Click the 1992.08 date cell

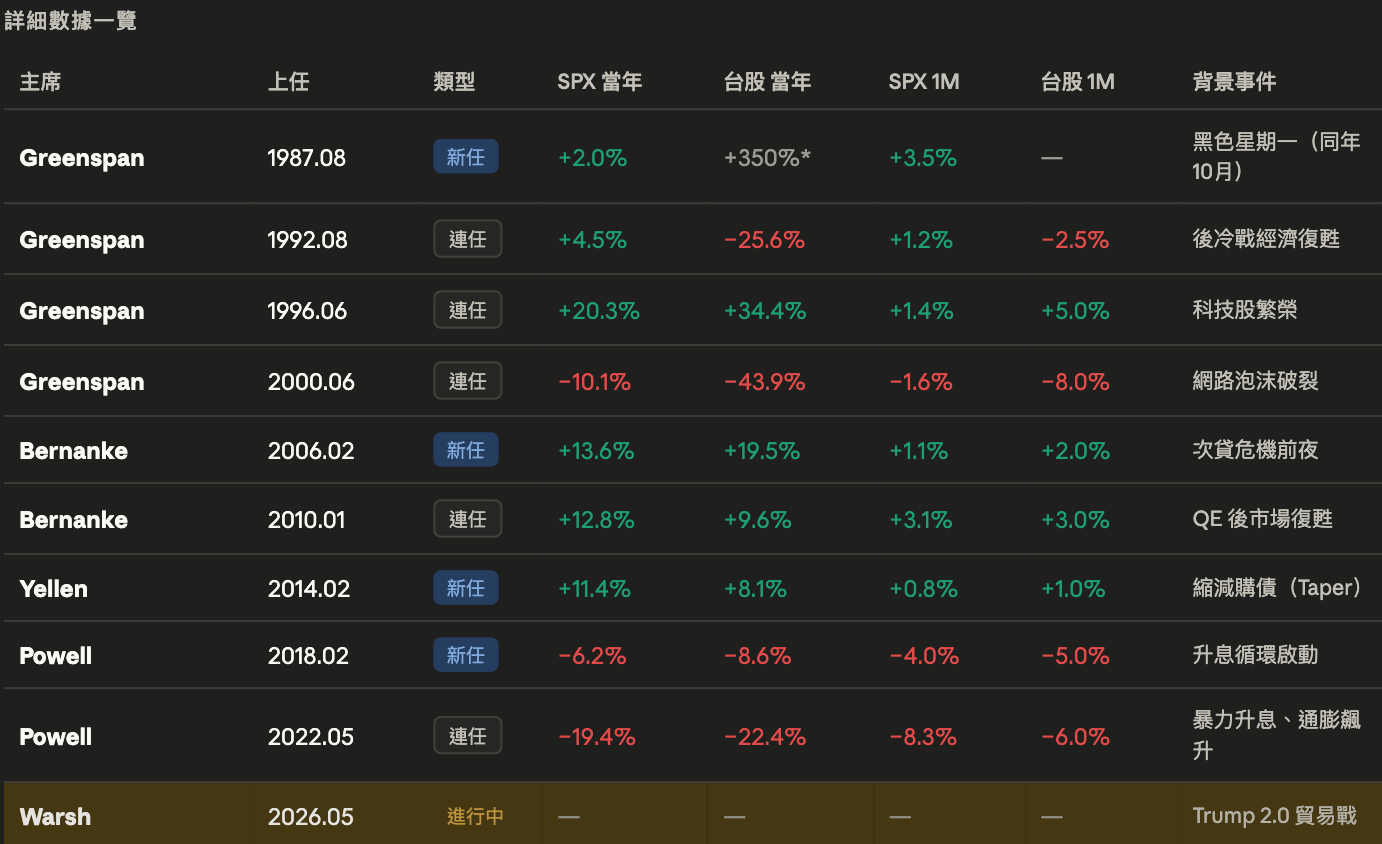(x=308, y=240)
